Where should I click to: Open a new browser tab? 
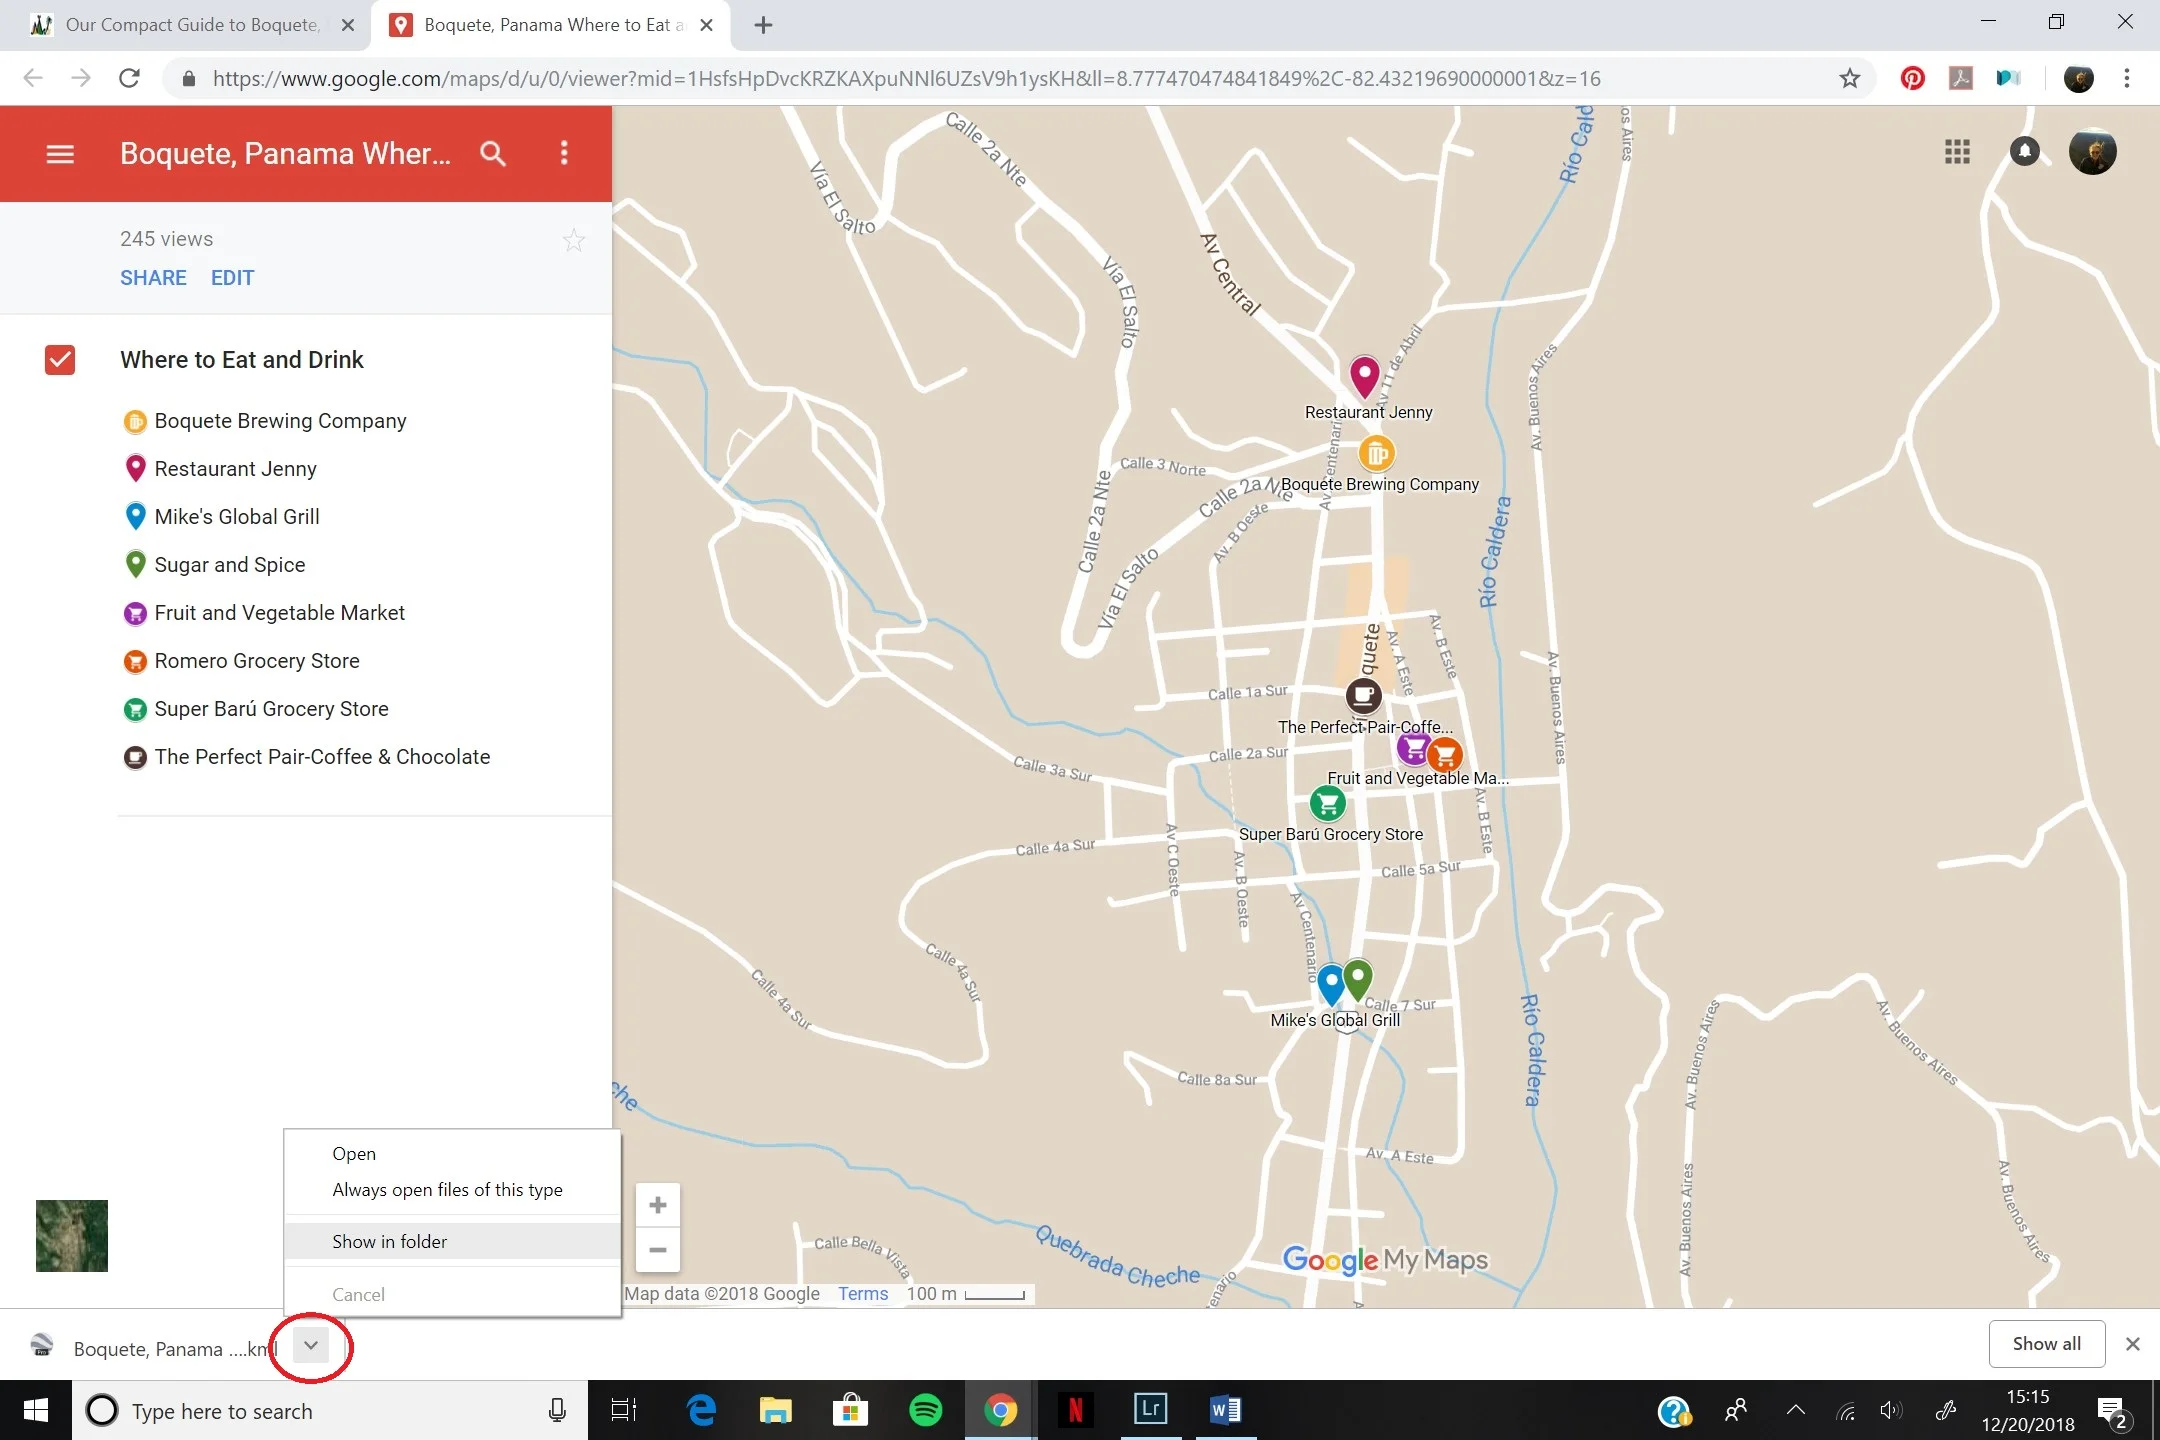(763, 25)
